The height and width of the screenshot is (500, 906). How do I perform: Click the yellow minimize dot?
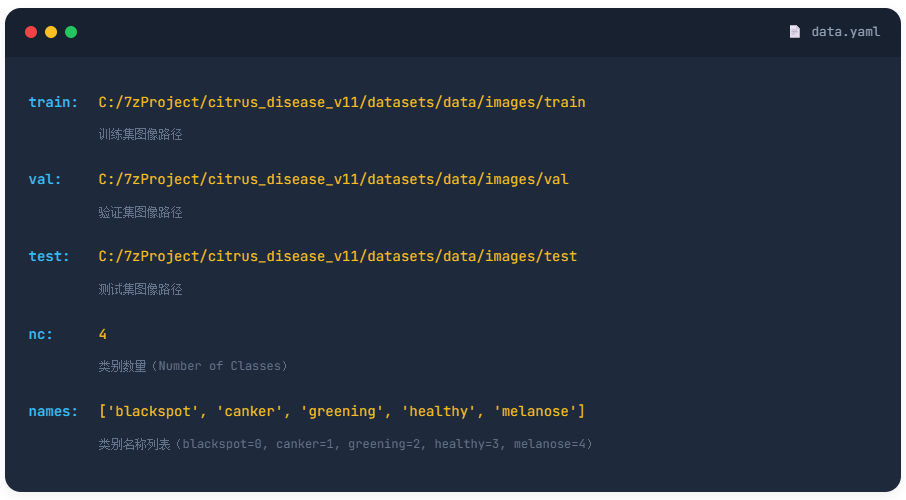[51, 32]
